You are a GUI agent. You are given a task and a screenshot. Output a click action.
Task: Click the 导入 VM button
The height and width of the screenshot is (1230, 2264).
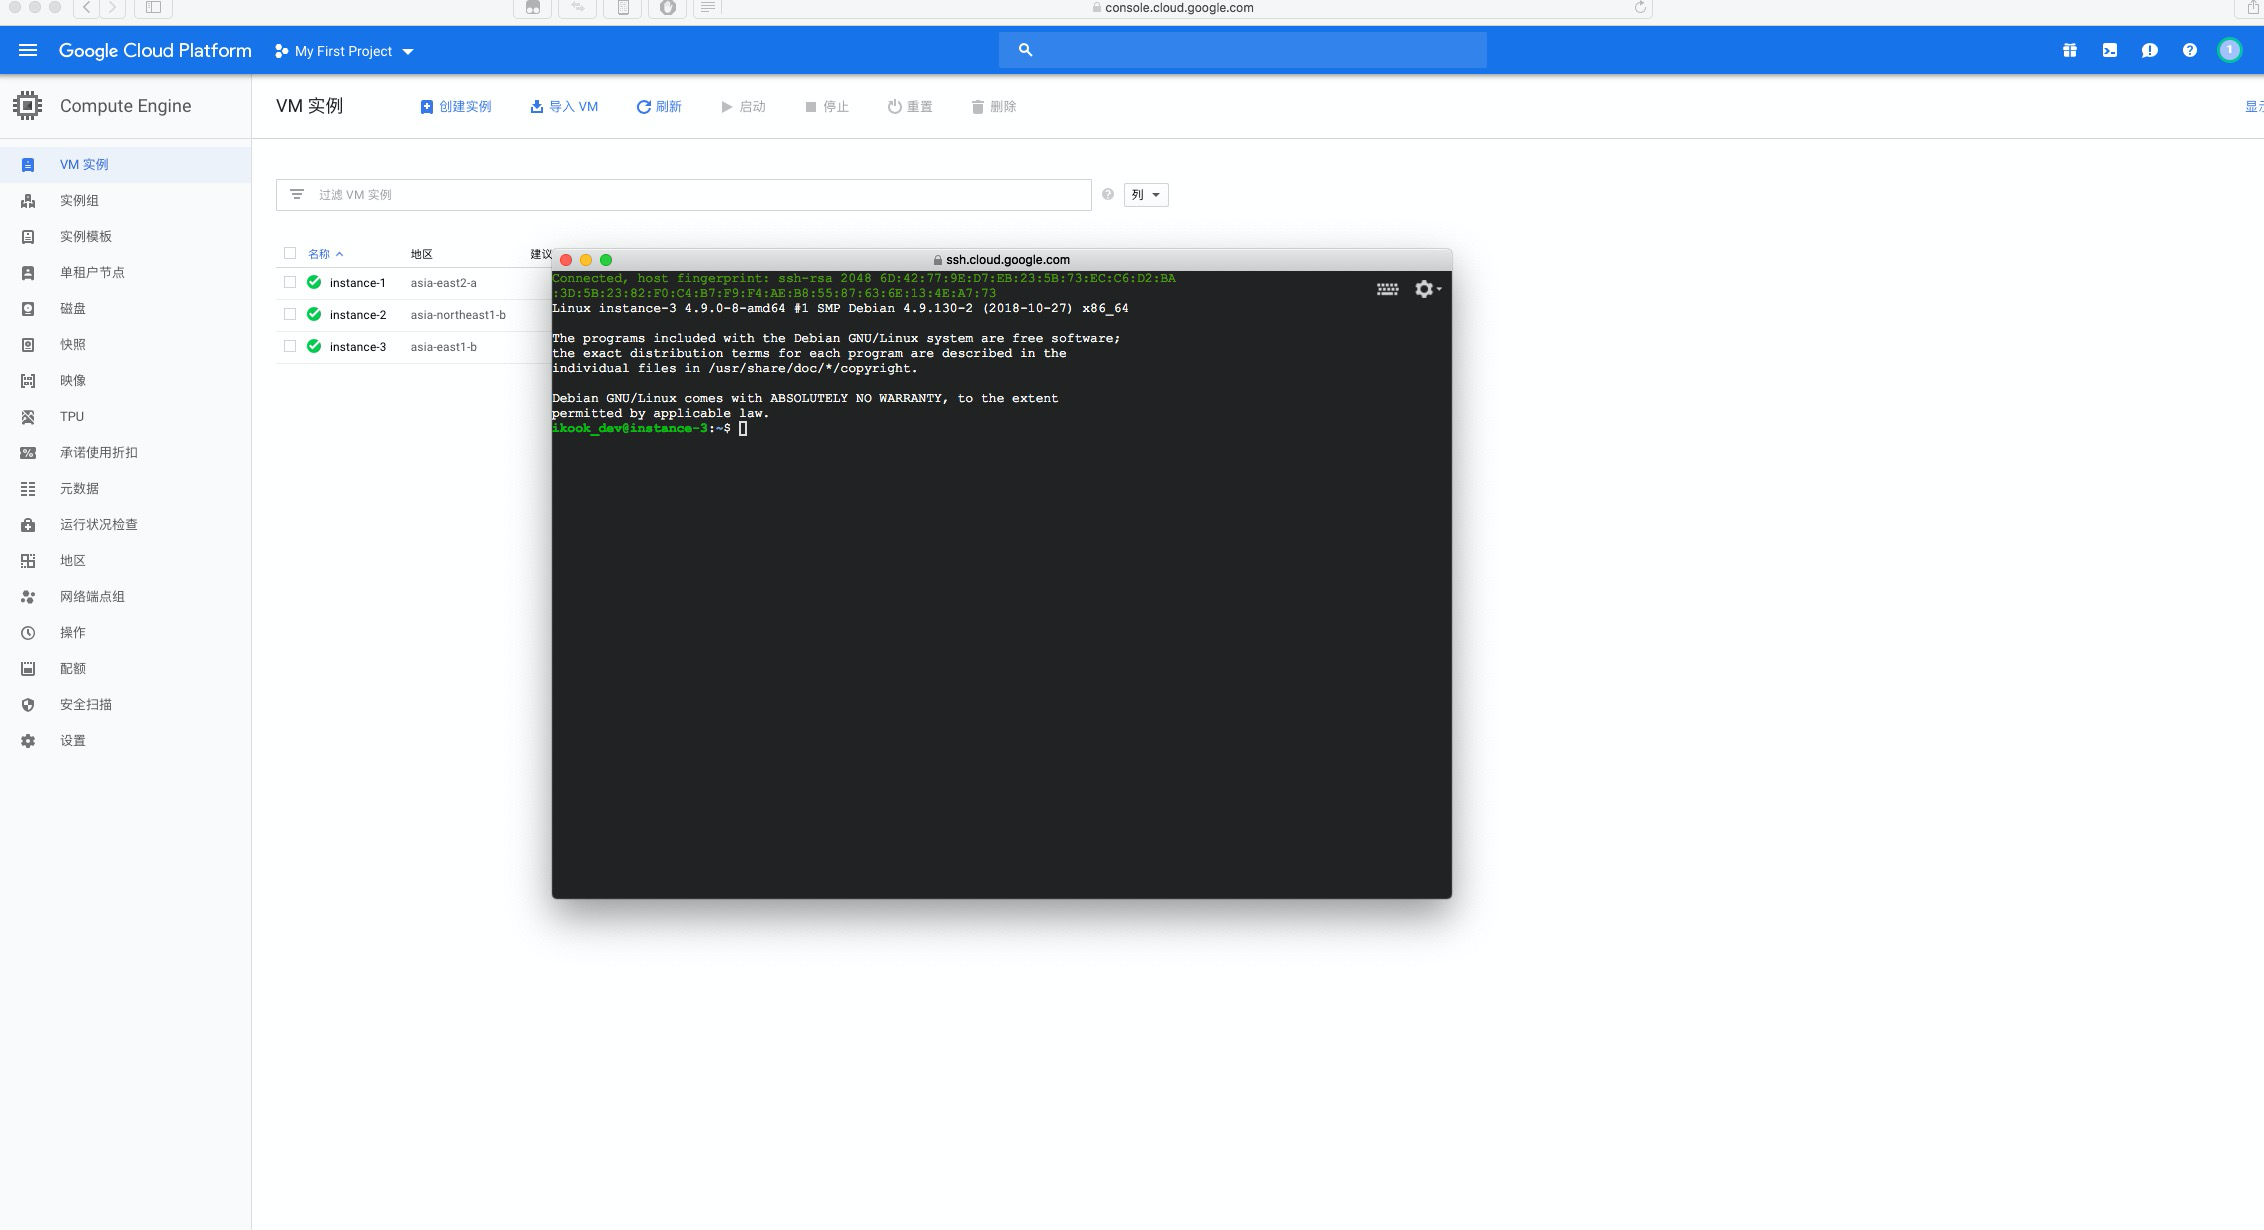point(564,107)
